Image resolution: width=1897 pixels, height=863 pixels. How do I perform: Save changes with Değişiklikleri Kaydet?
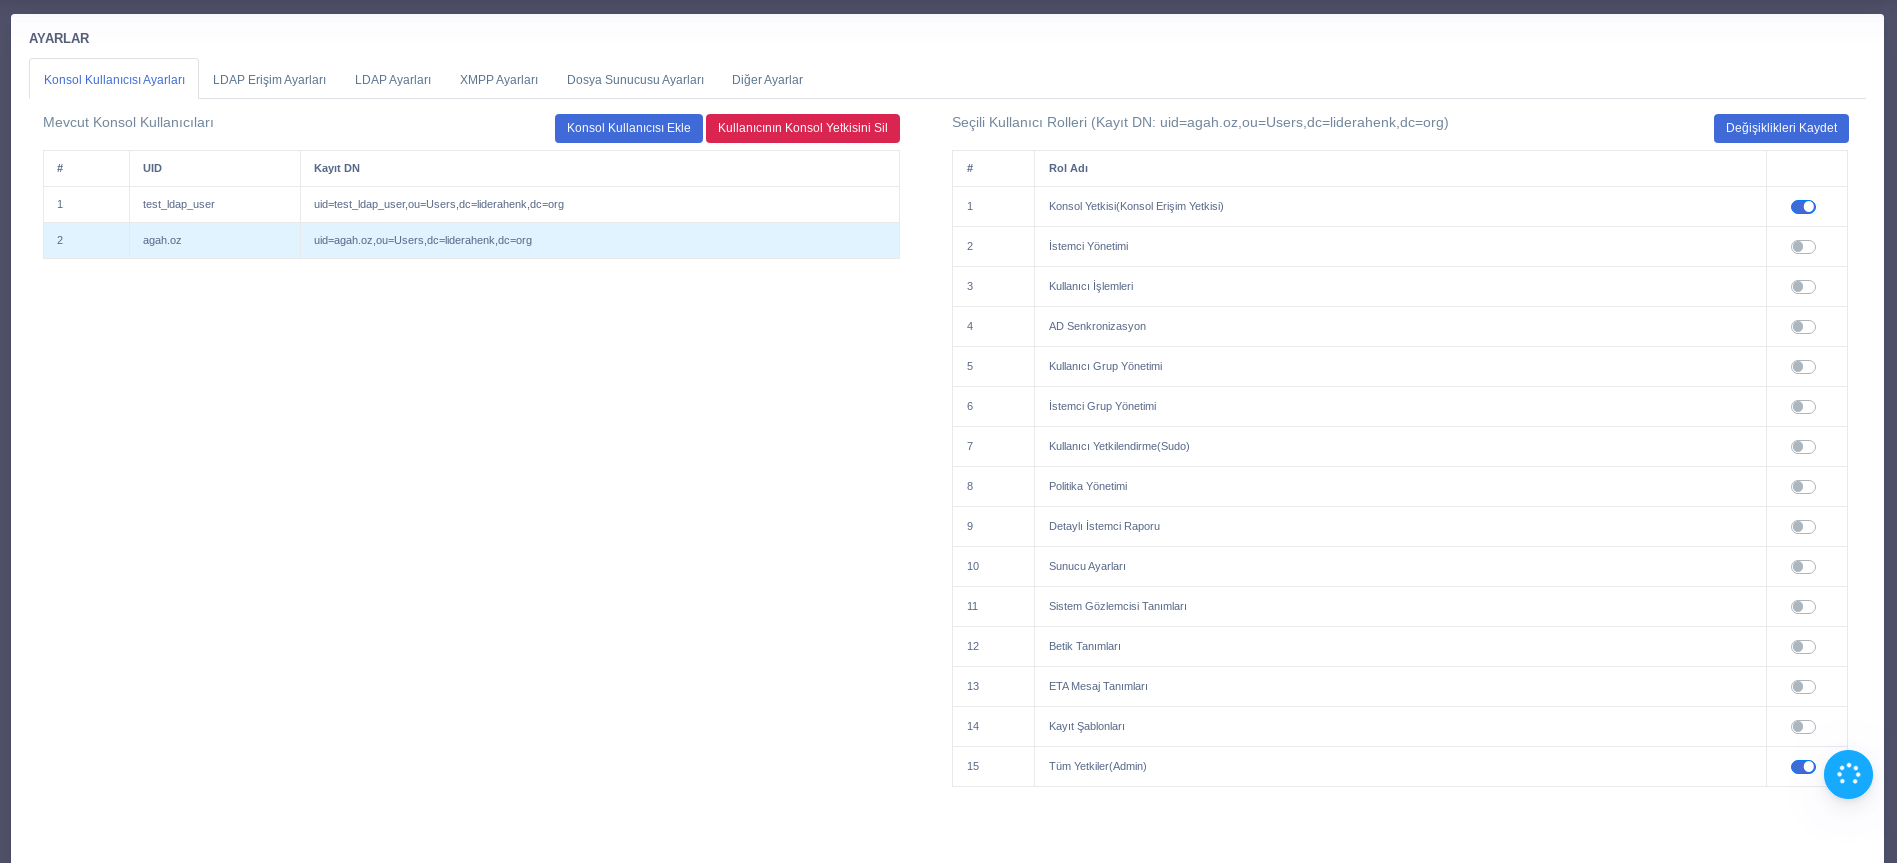pyautogui.click(x=1780, y=128)
